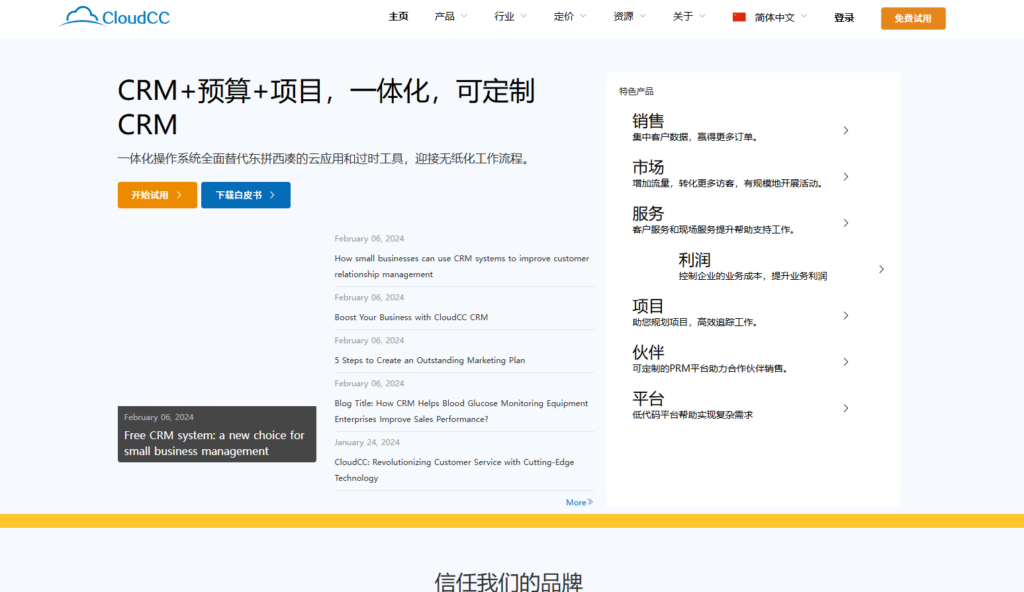This screenshot has width=1024, height=592.
Task: Click the arrow beside 利润 entry
Action: (881, 268)
